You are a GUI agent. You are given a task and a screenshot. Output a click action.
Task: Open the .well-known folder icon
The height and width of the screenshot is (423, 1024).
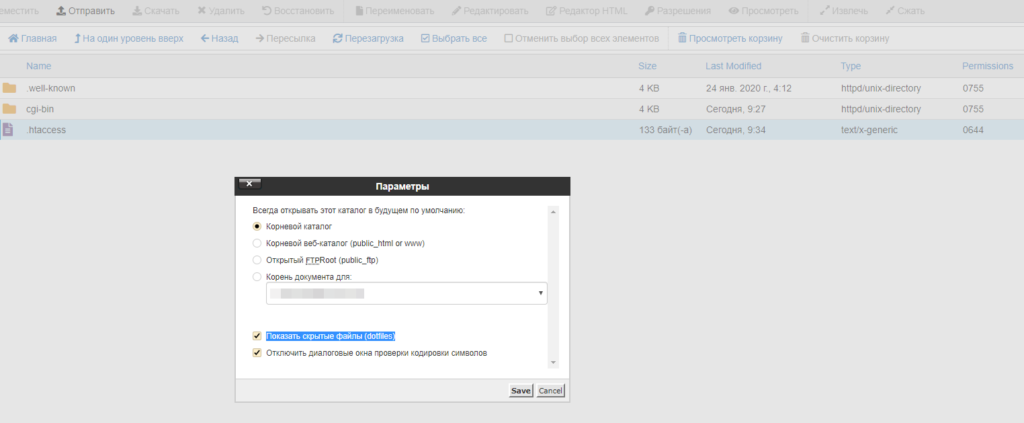pyautogui.click(x=9, y=88)
